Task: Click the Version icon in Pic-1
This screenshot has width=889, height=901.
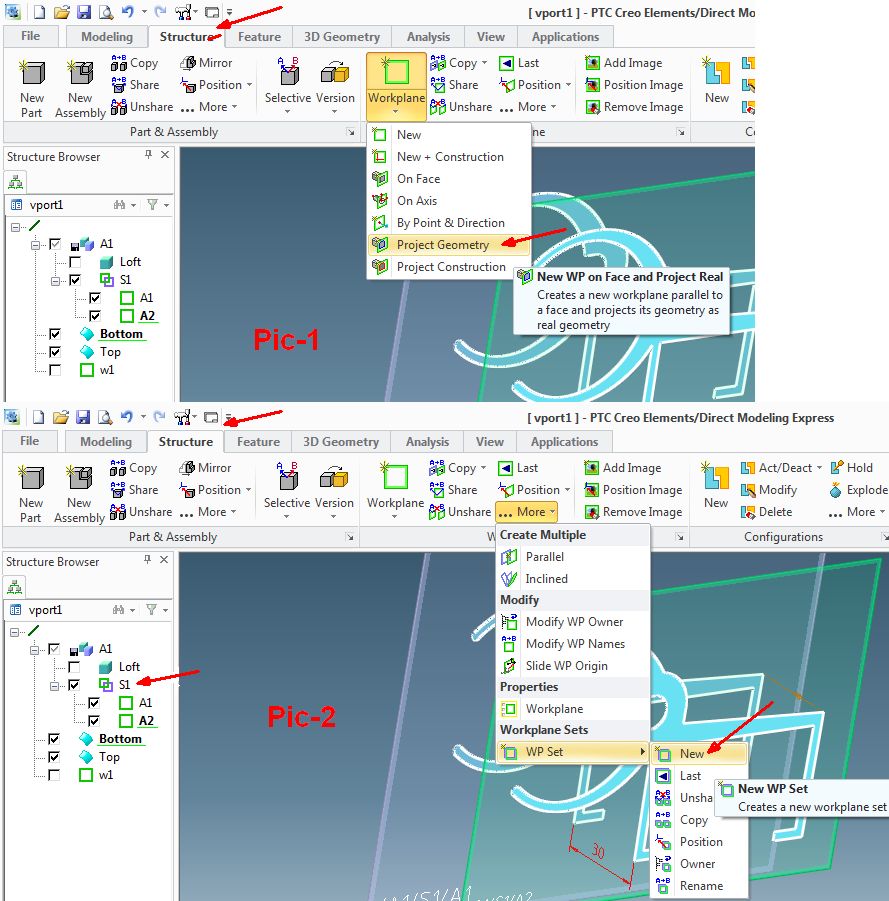Action: coord(335,73)
